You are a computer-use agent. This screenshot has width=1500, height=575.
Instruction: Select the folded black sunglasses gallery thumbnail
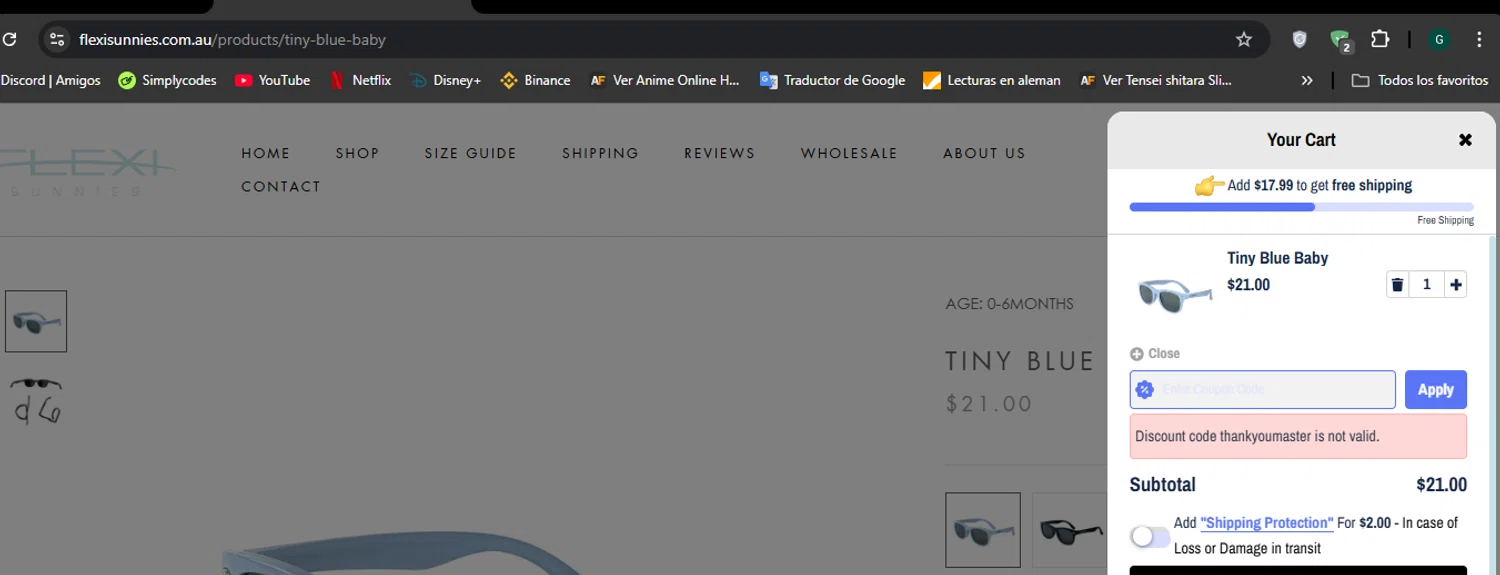(x=36, y=399)
